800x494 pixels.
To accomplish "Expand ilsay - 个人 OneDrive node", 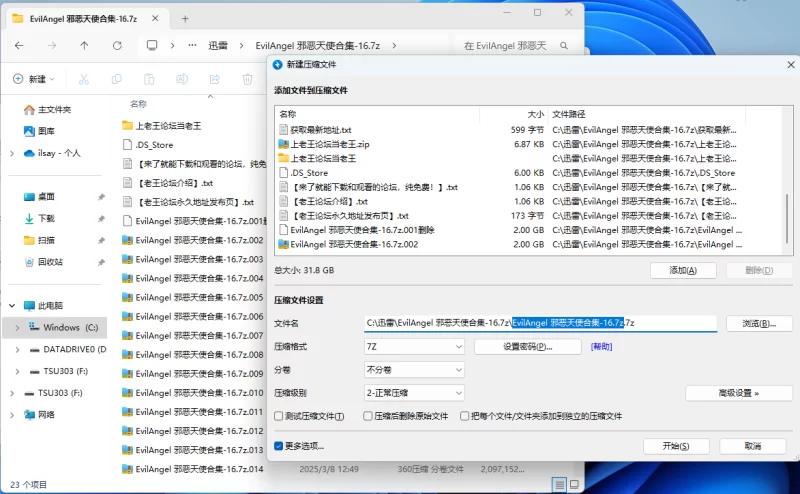I will click(12, 153).
